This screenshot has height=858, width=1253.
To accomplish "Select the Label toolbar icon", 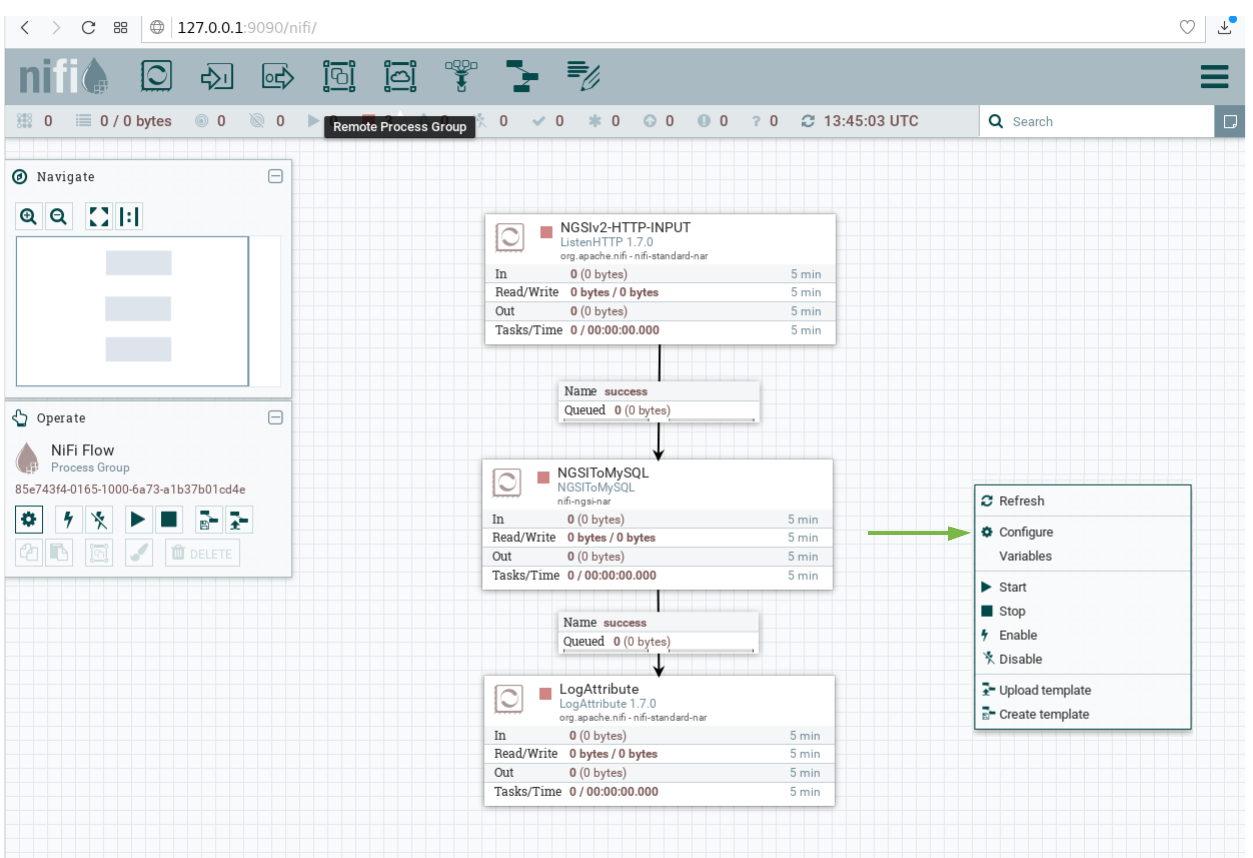I will click(582, 76).
